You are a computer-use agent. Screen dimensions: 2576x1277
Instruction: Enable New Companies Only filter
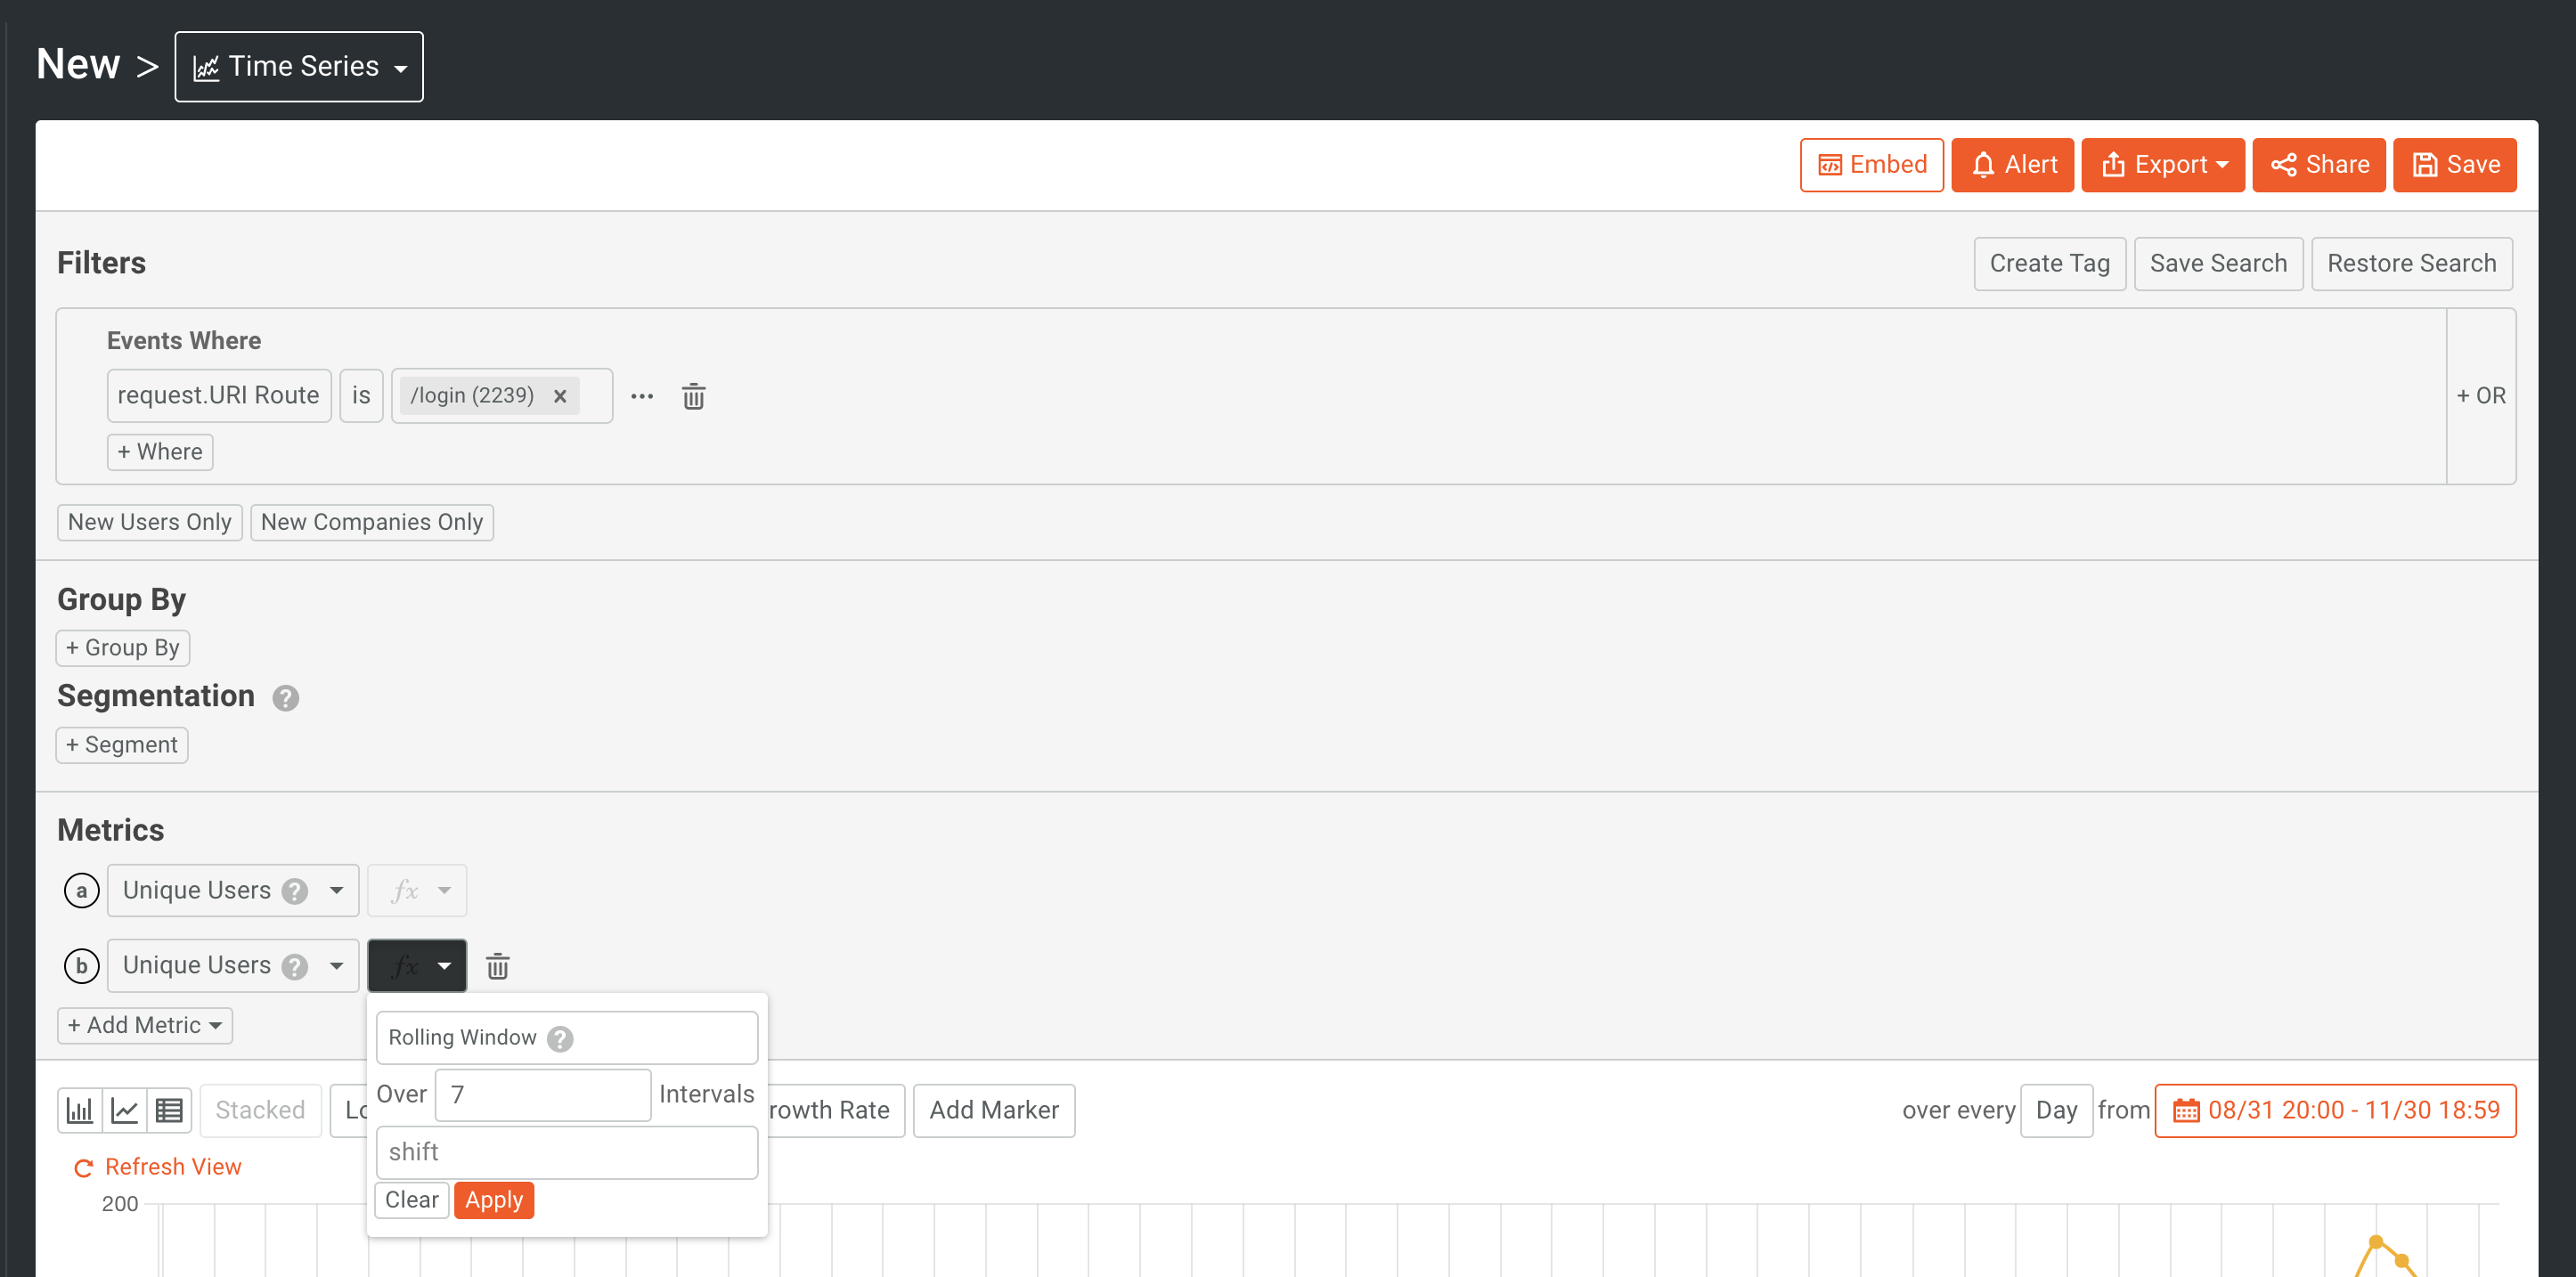coord(371,521)
